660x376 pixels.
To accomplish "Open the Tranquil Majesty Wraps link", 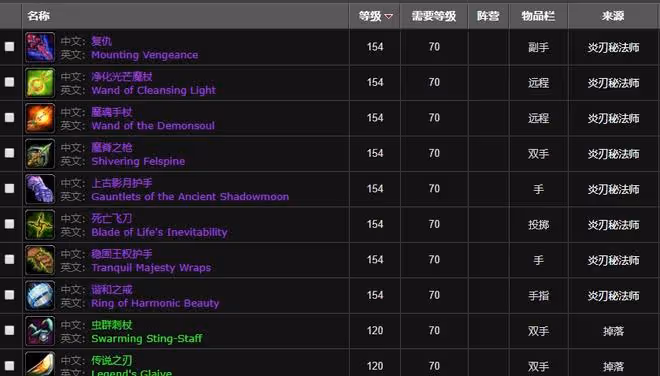I will (x=151, y=268).
